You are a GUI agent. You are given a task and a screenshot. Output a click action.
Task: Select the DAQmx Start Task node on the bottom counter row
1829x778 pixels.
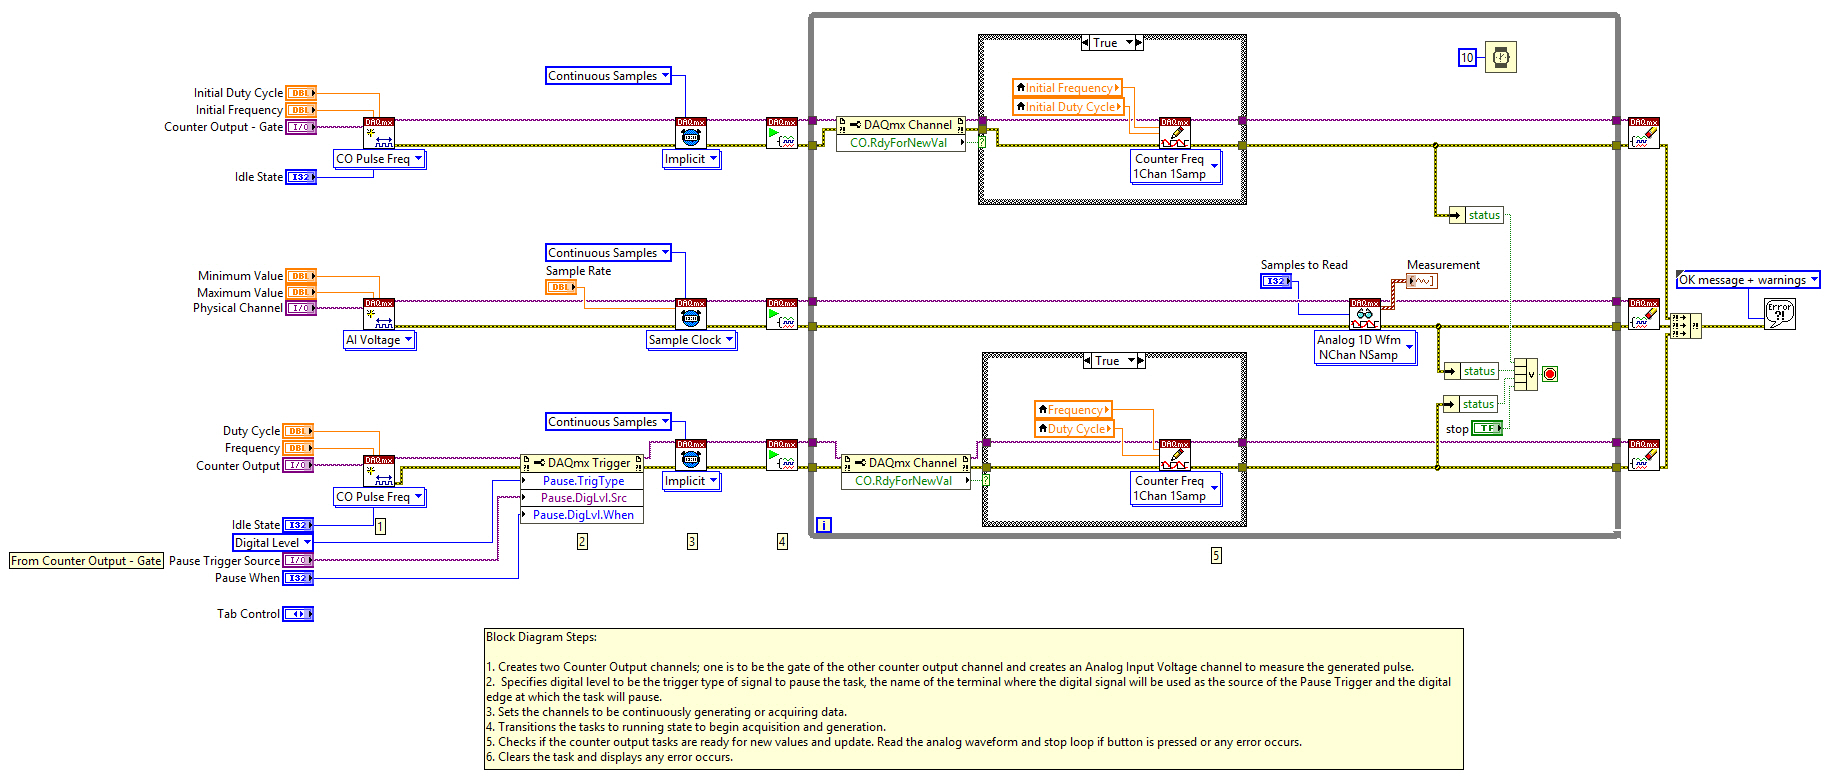point(782,455)
